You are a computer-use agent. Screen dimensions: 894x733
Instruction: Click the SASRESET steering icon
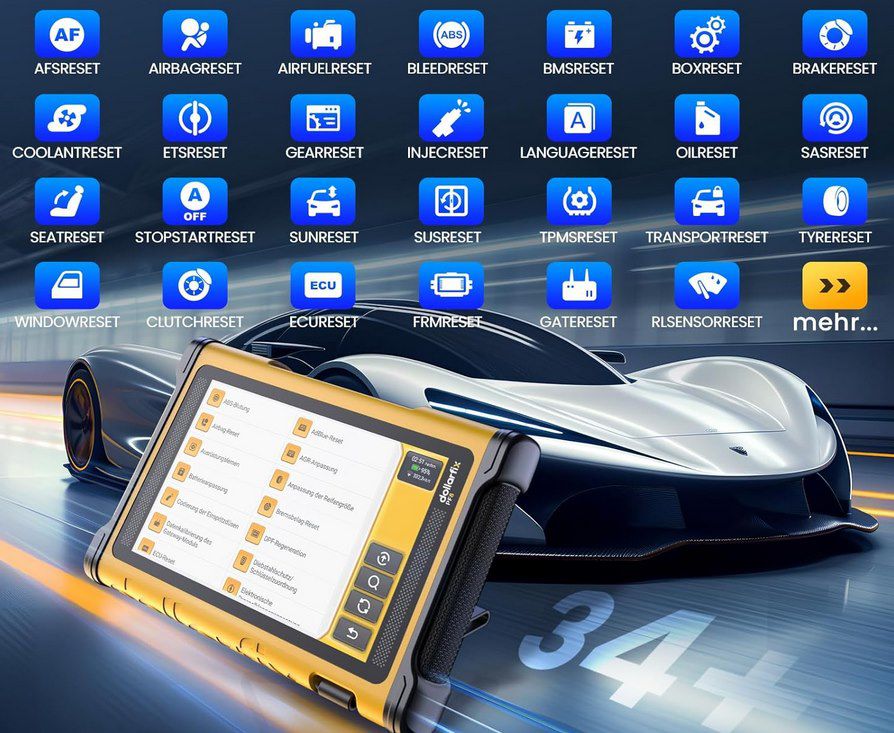[834, 119]
